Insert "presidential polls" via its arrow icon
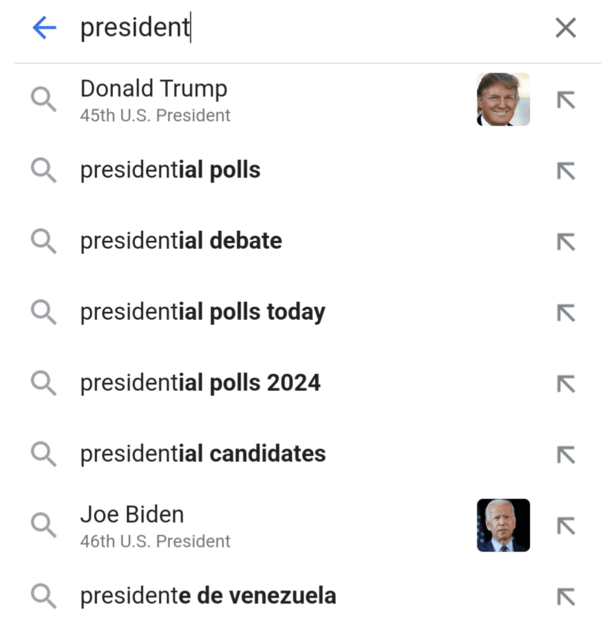 point(566,171)
